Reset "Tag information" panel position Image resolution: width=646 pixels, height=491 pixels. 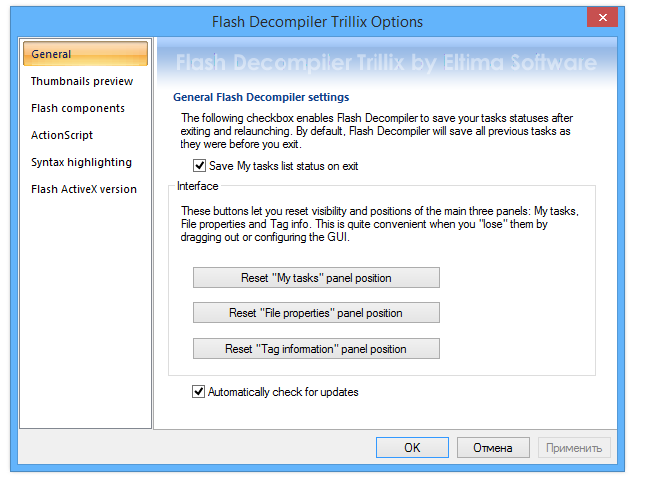pos(316,348)
